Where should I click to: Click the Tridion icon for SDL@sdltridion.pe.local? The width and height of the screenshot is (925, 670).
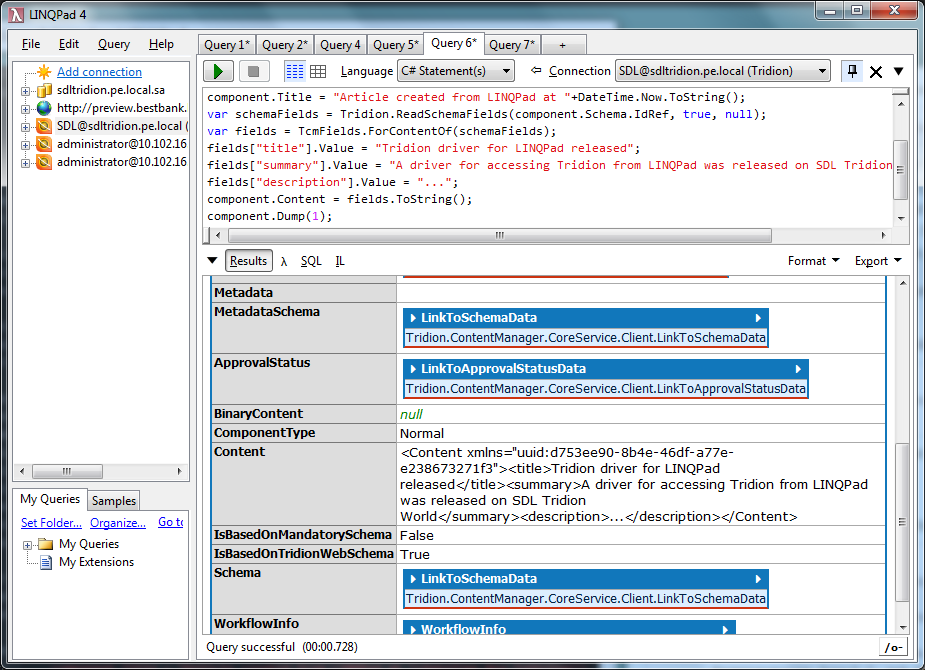(x=44, y=126)
